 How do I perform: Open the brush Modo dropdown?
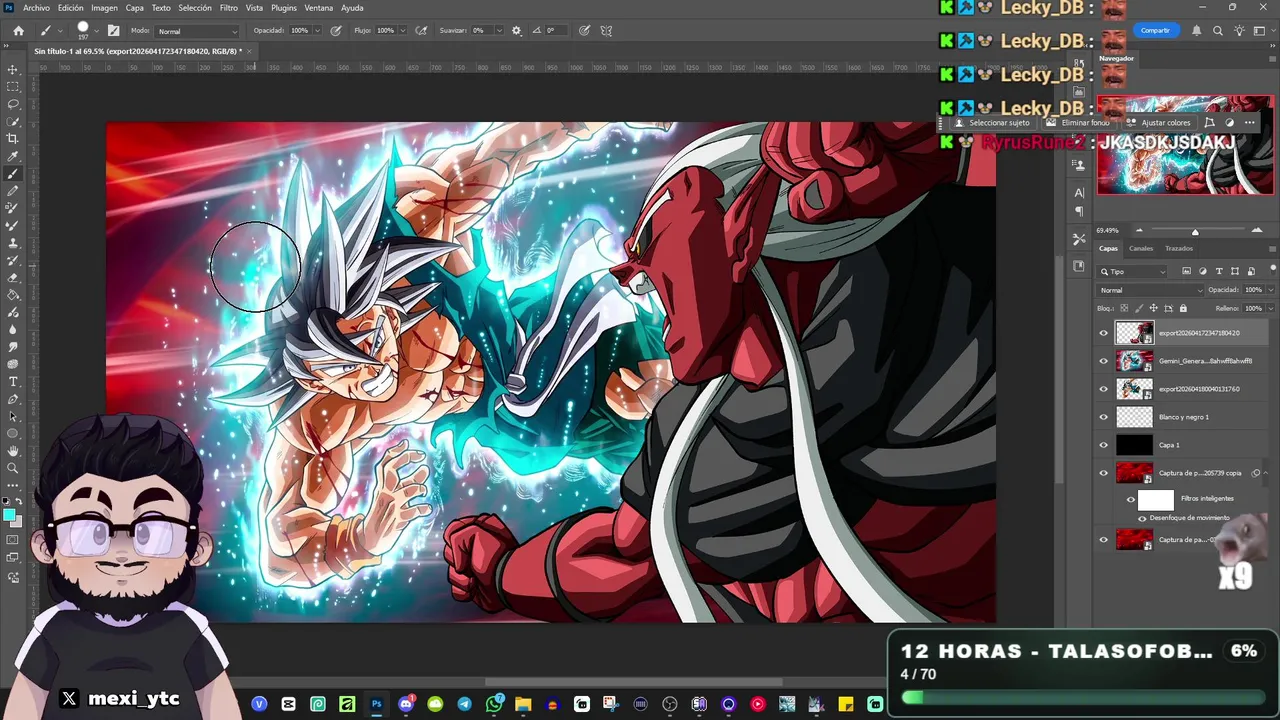tap(197, 31)
